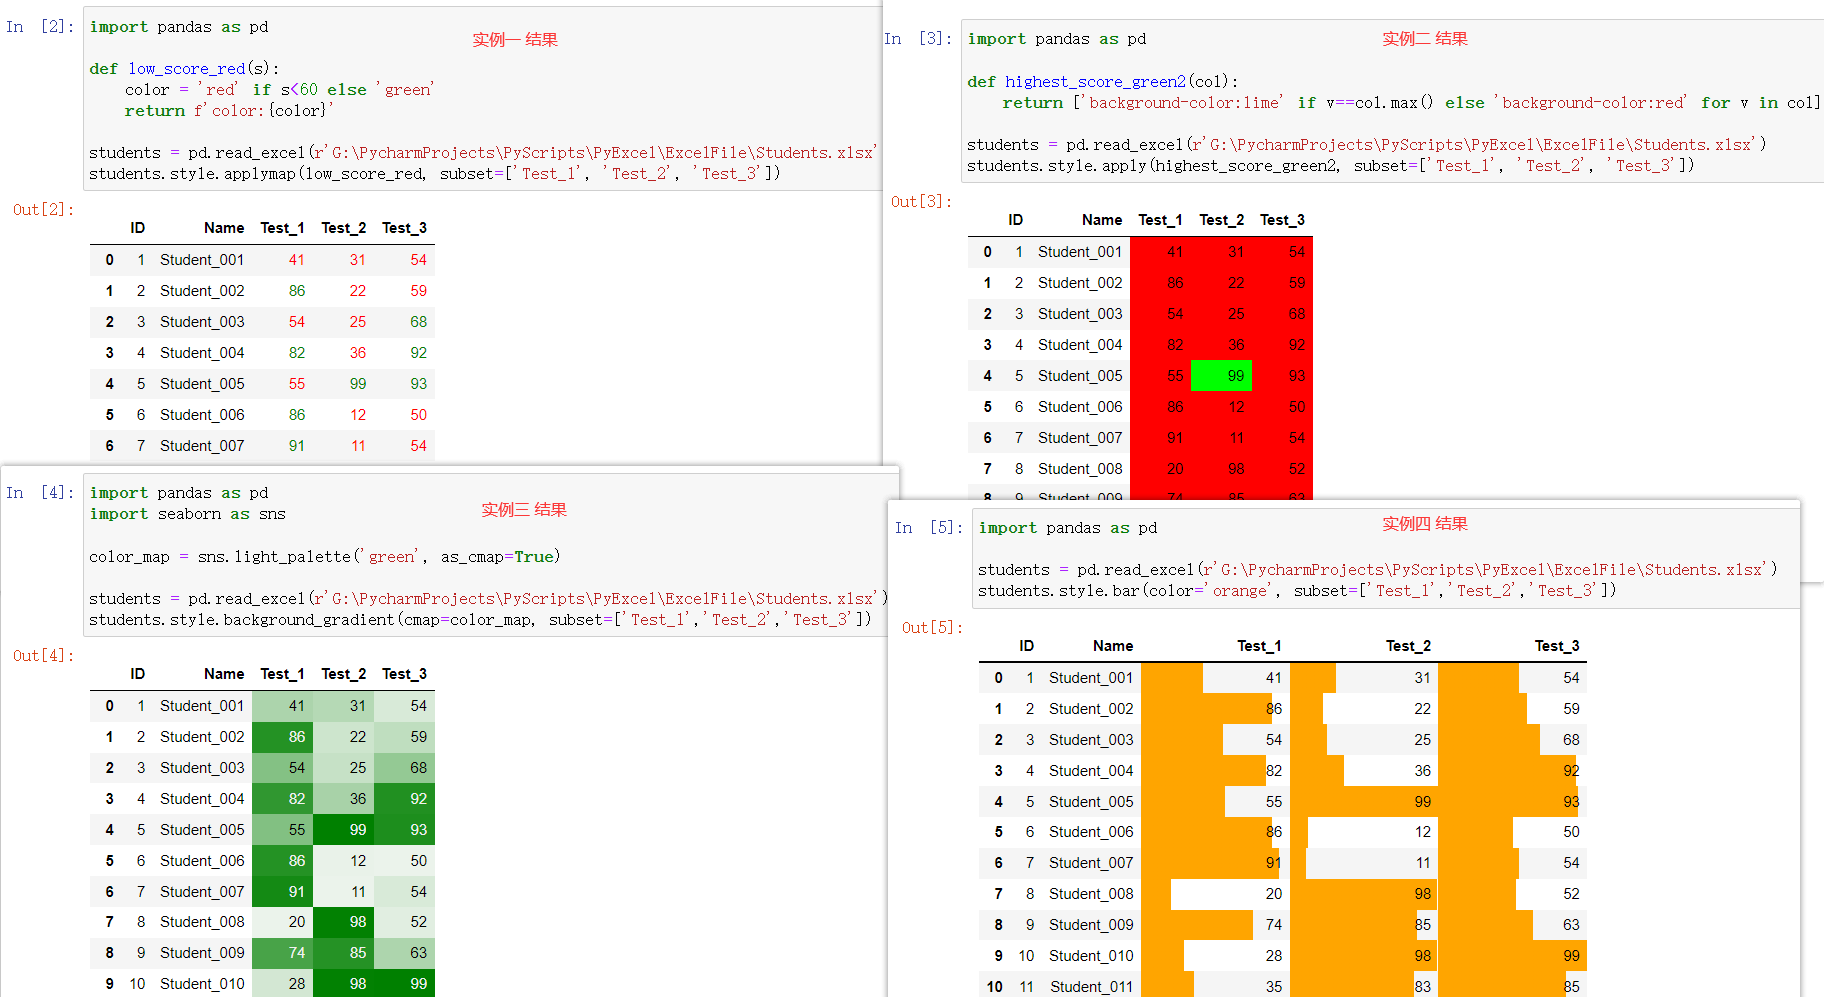Click the Out[3] output prompt

(922, 201)
